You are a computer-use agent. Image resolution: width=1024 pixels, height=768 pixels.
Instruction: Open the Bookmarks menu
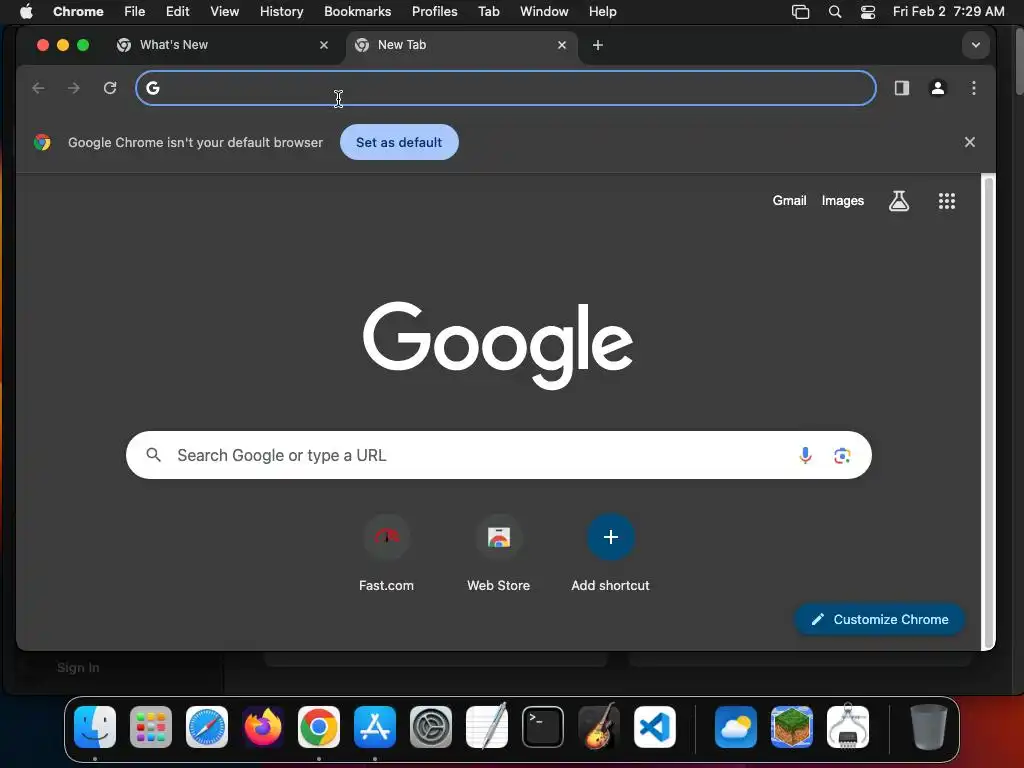coord(357,12)
